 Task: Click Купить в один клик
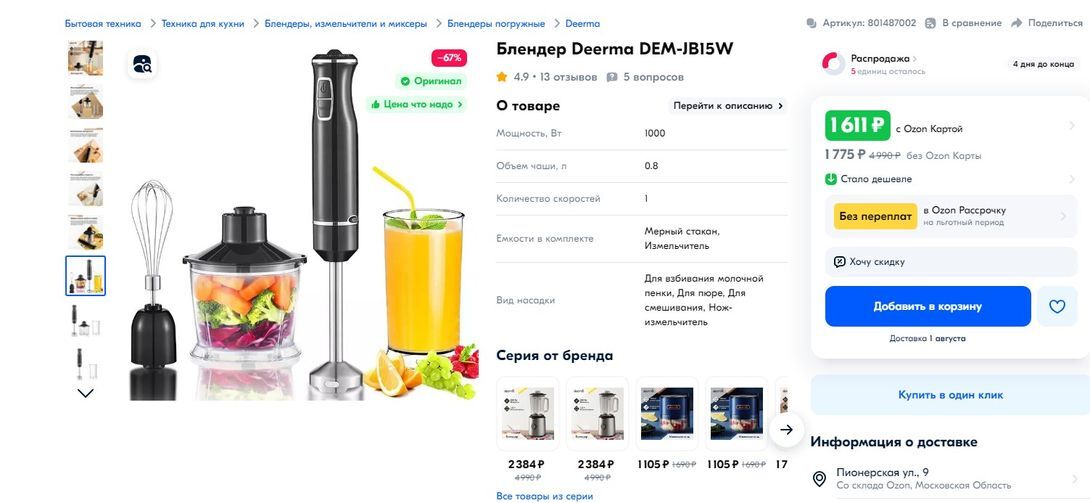pos(950,395)
